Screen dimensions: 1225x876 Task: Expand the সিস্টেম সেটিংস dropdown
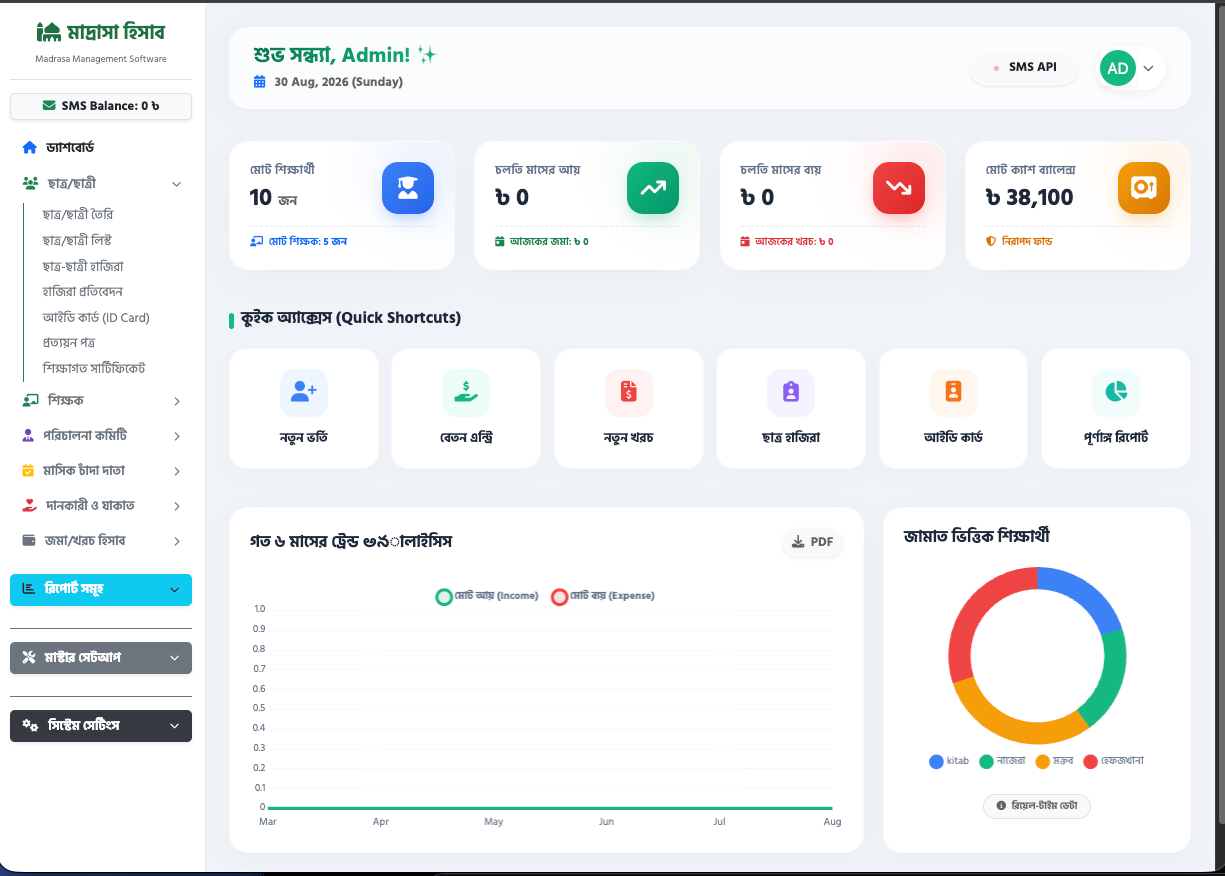(101, 726)
